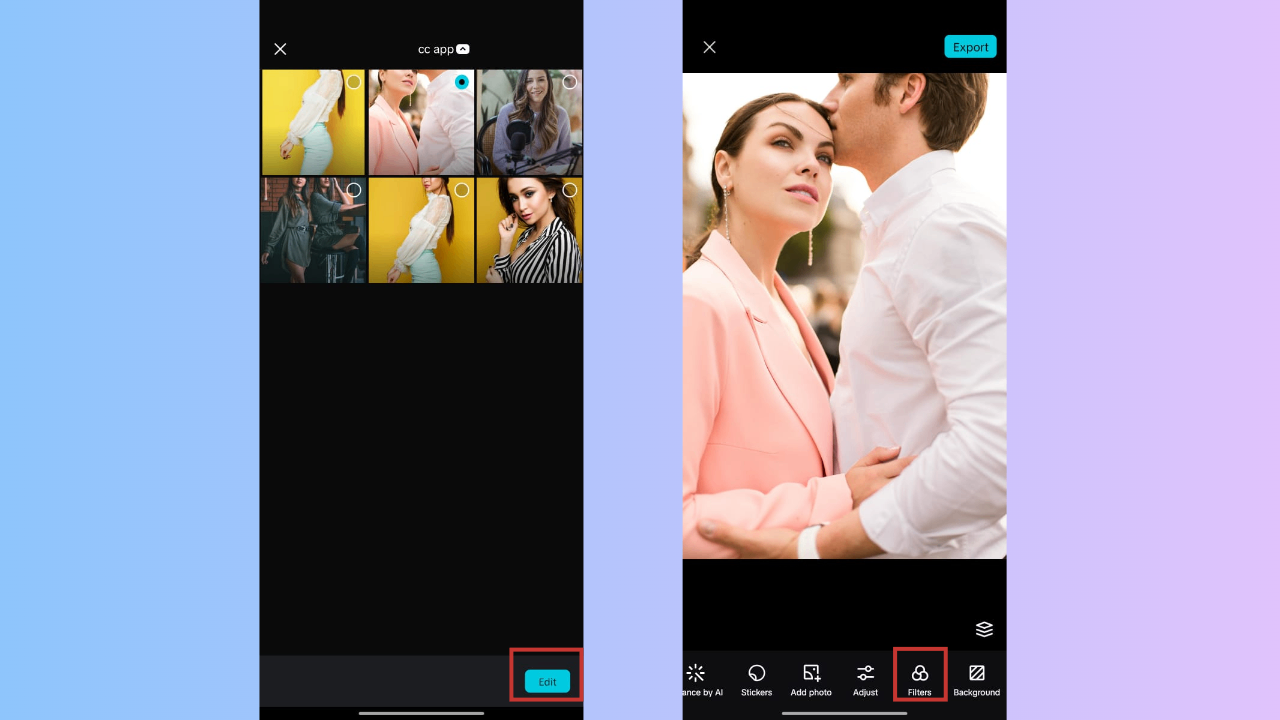This screenshot has width=1280, height=720.
Task: Open the two women by brick wall thumbnail
Action: click(x=313, y=230)
